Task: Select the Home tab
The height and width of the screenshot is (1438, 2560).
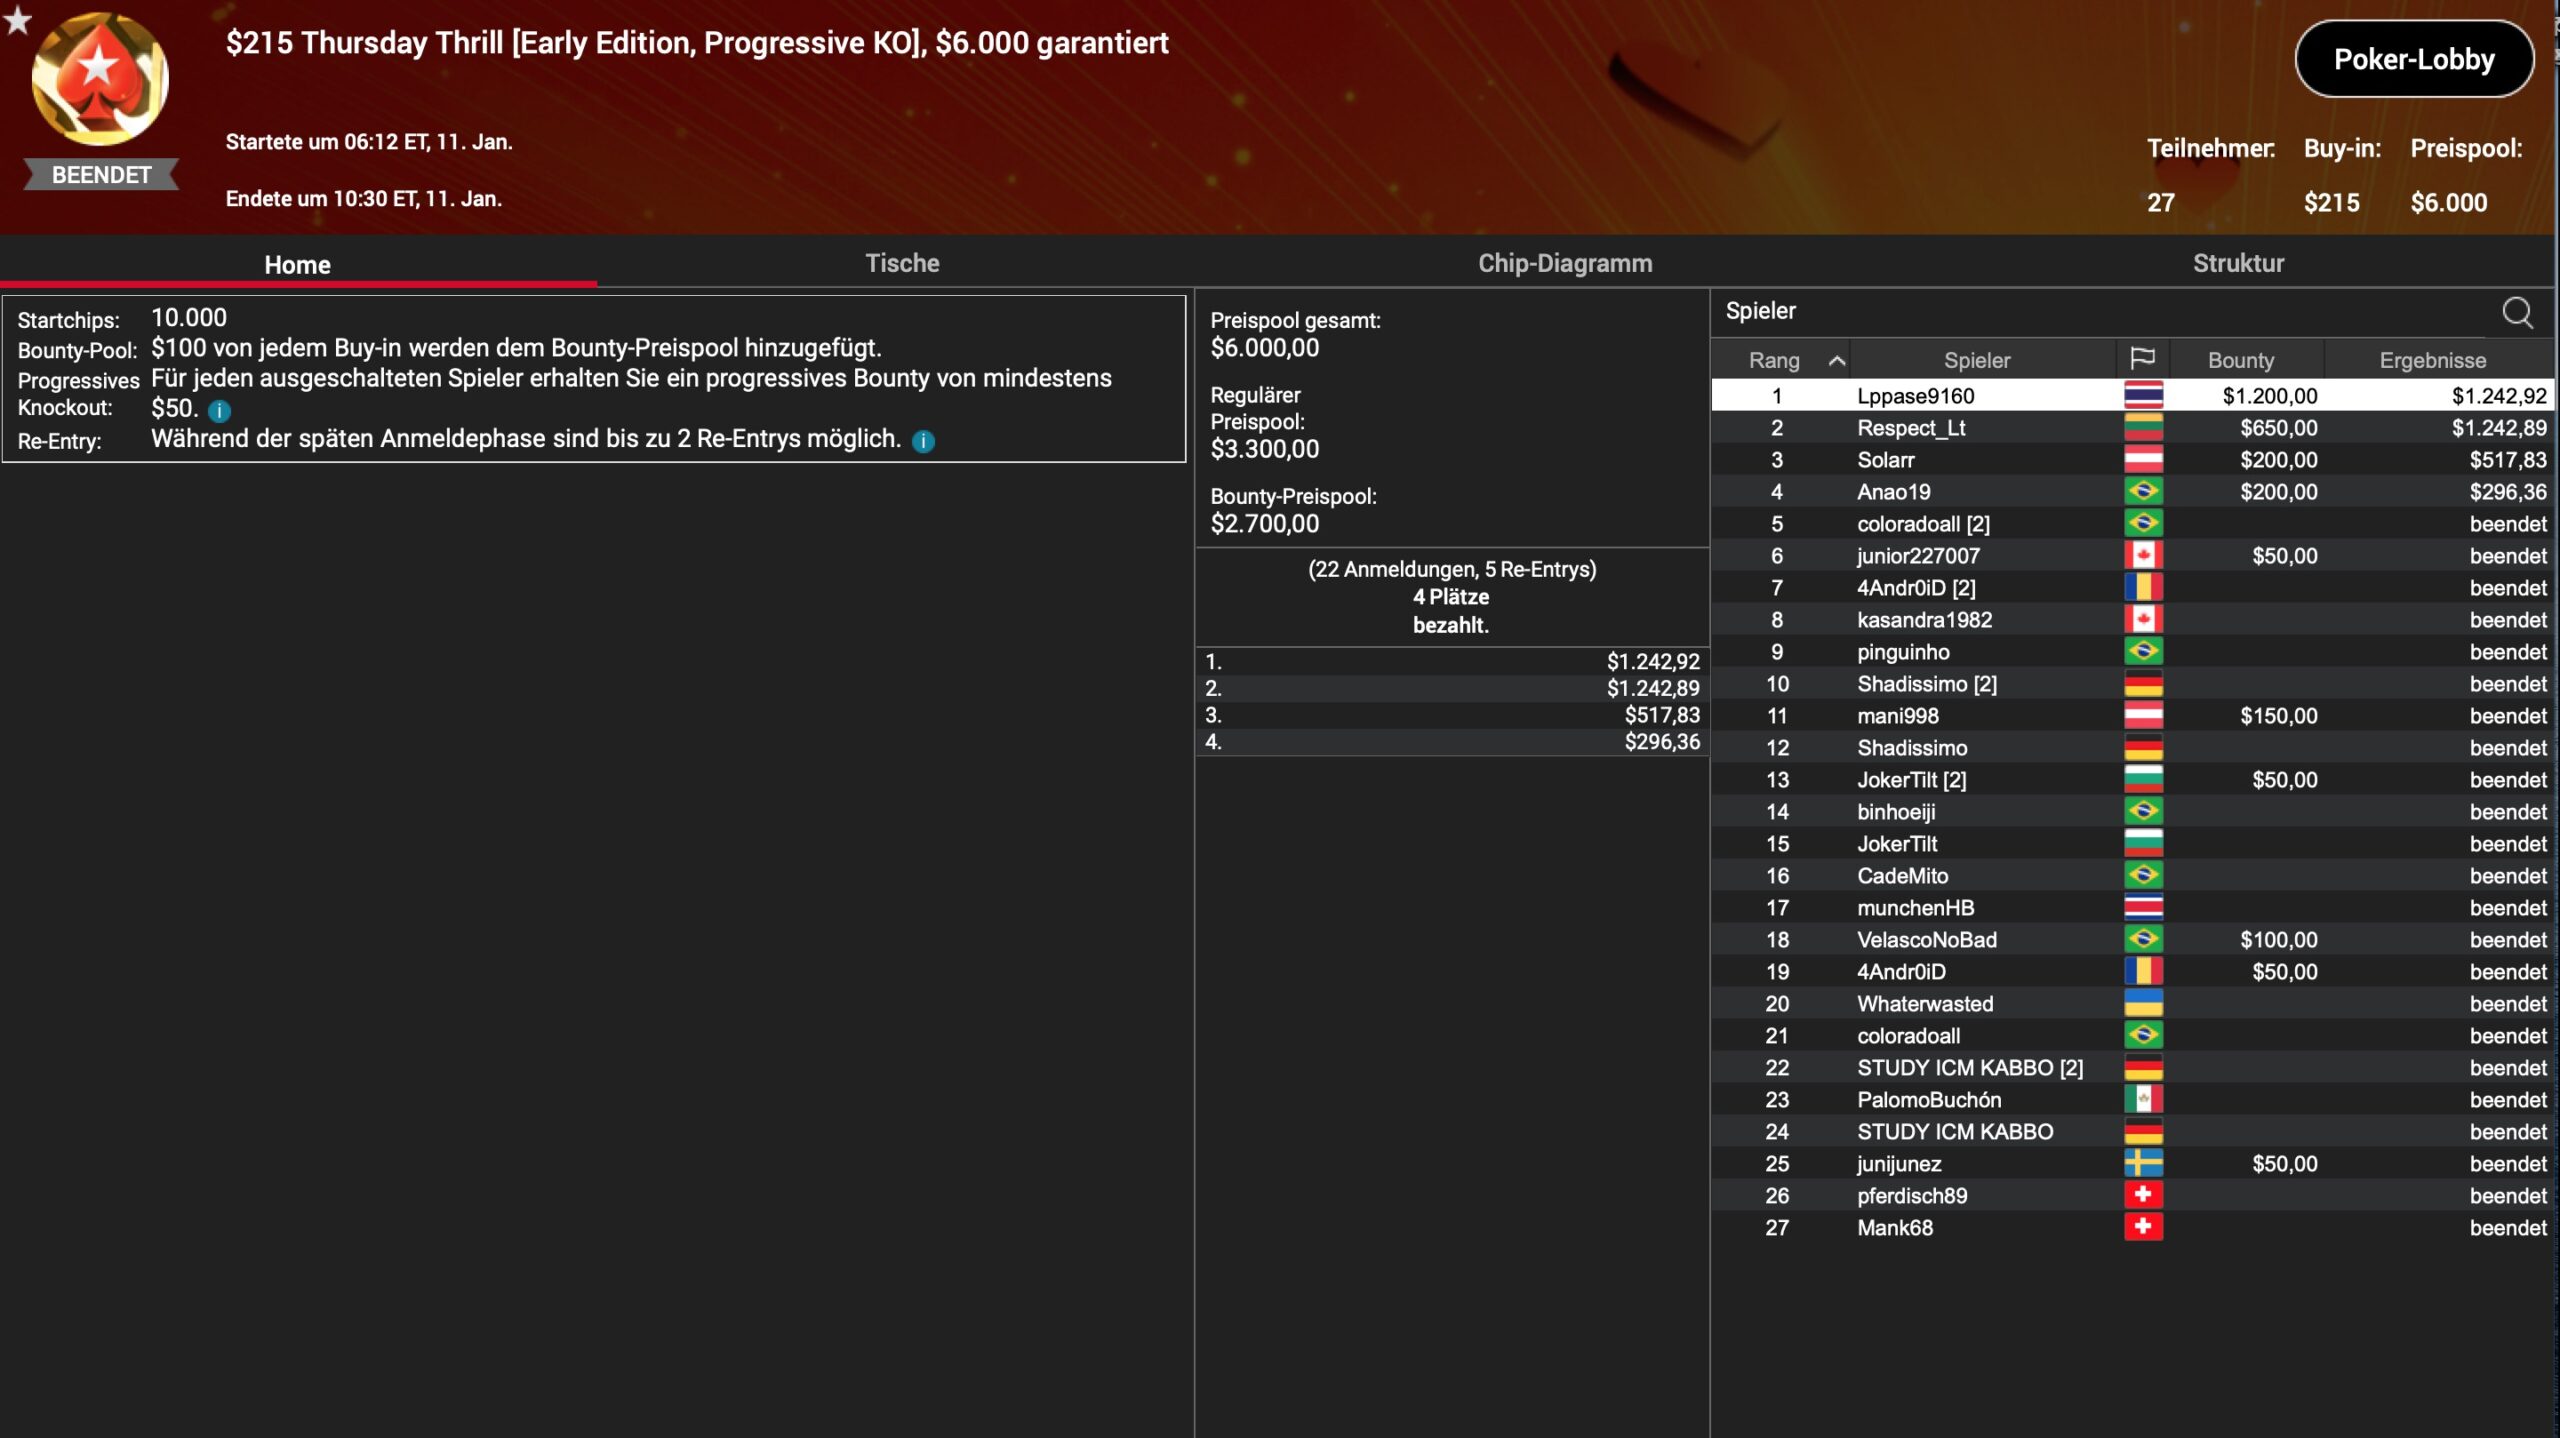Action: [297, 265]
